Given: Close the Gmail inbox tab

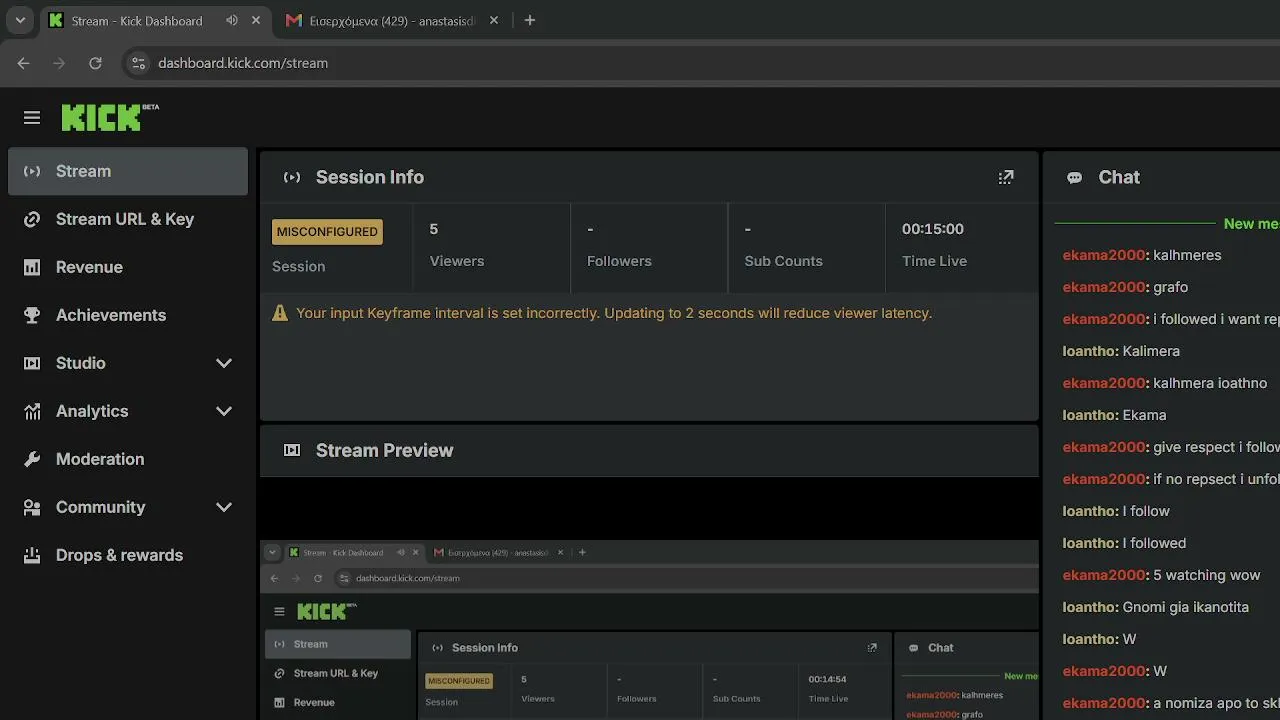Looking at the screenshot, I should 496,20.
